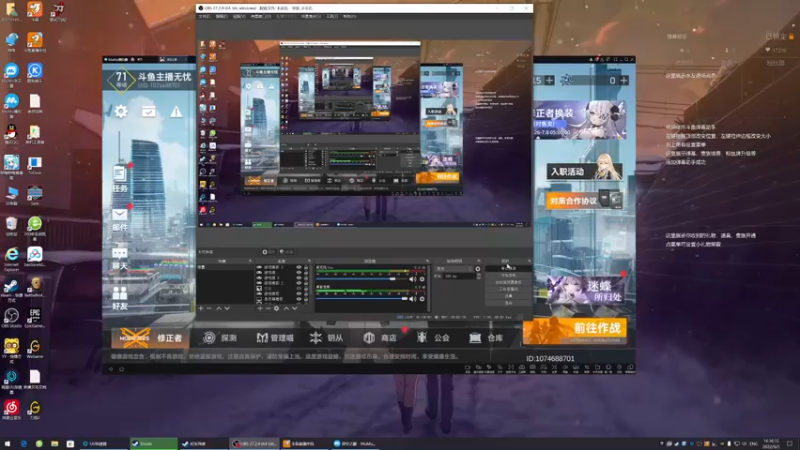Open the 好友 friends icon
The image size is (800, 450).
[120, 298]
